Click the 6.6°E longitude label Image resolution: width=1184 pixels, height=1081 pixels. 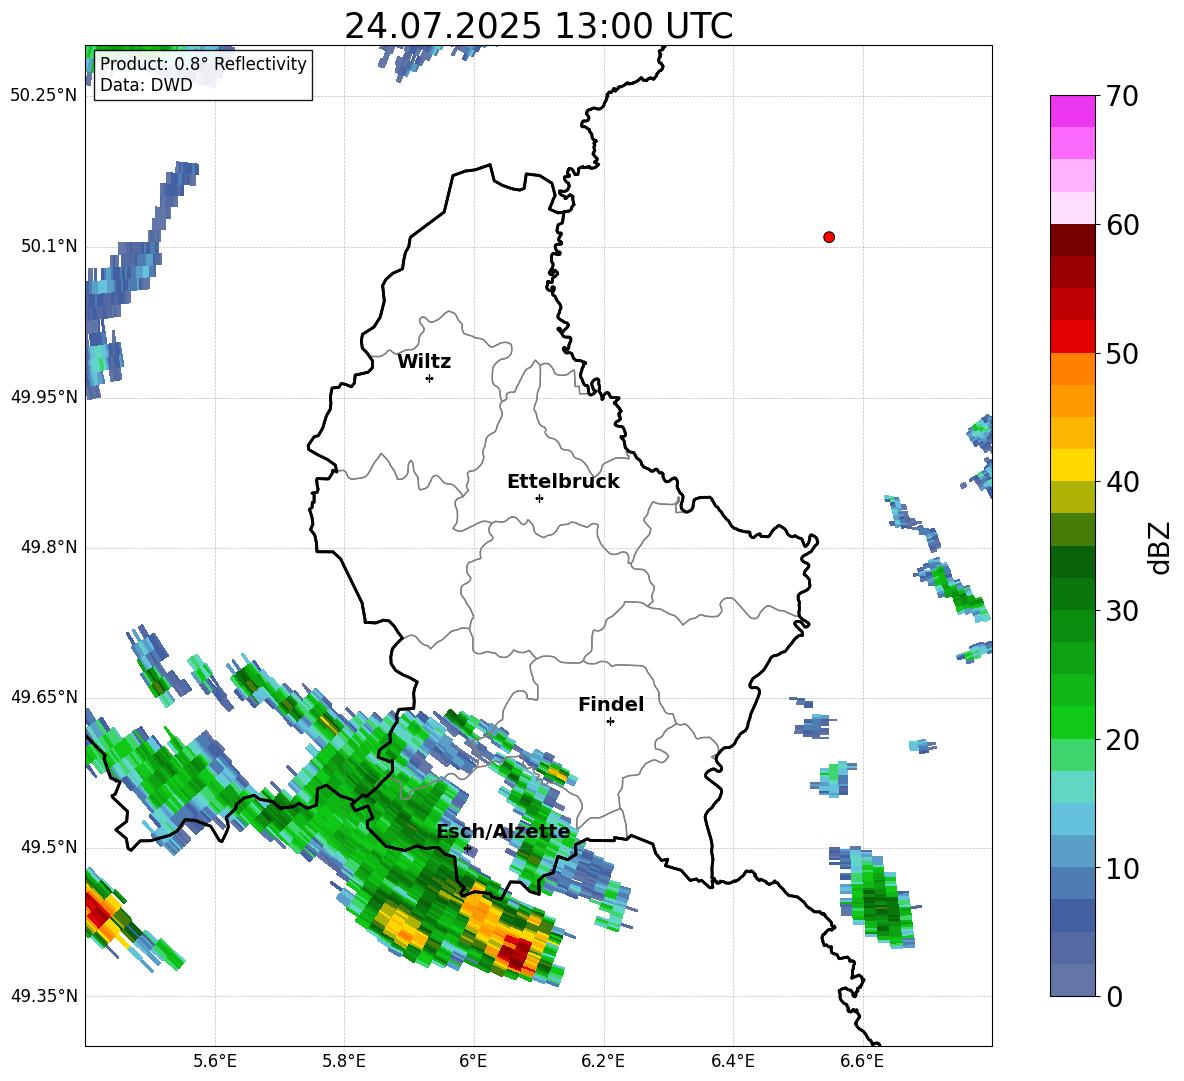tap(862, 1061)
